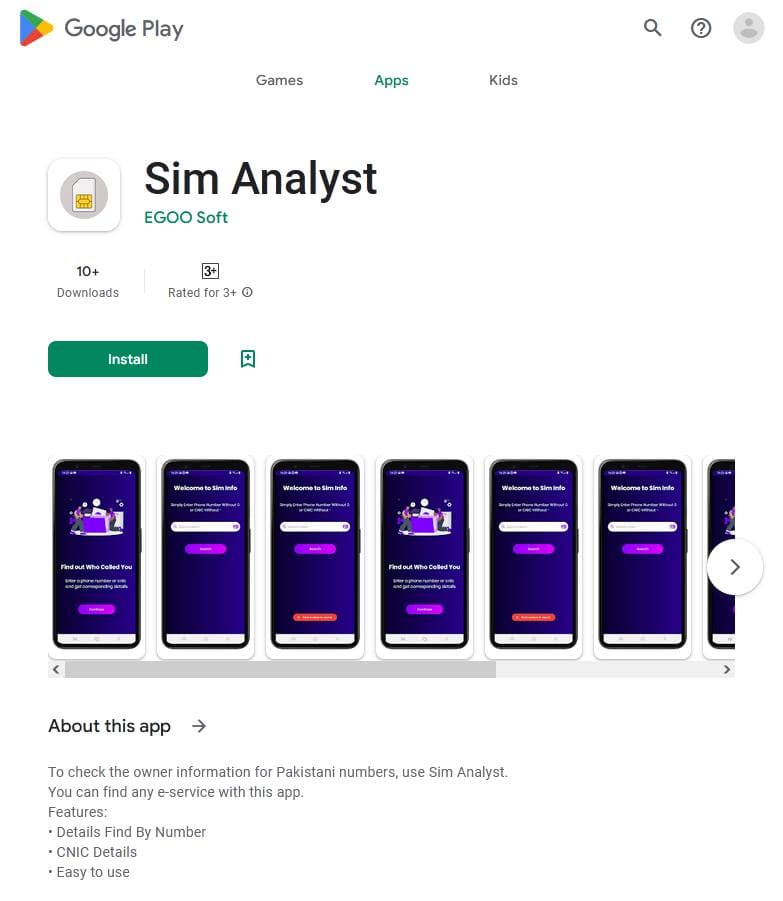The height and width of the screenshot is (901, 783).
Task: Open the account profile avatar
Action: click(x=749, y=28)
